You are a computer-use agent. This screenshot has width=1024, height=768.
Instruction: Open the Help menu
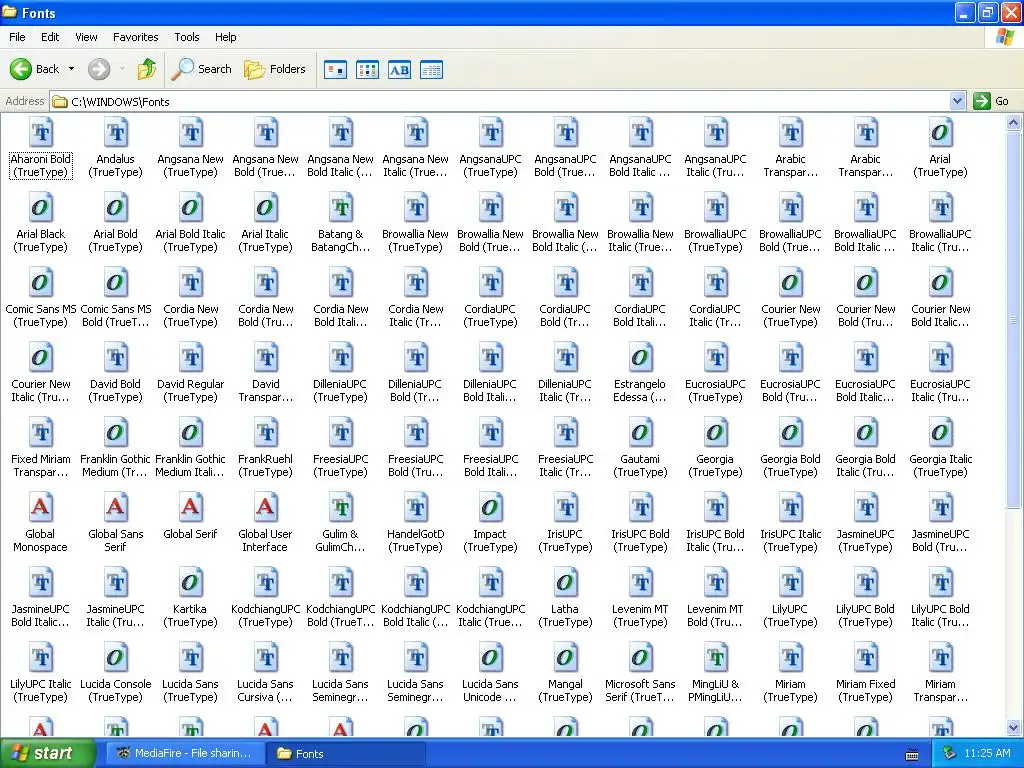tap(225, 37)
